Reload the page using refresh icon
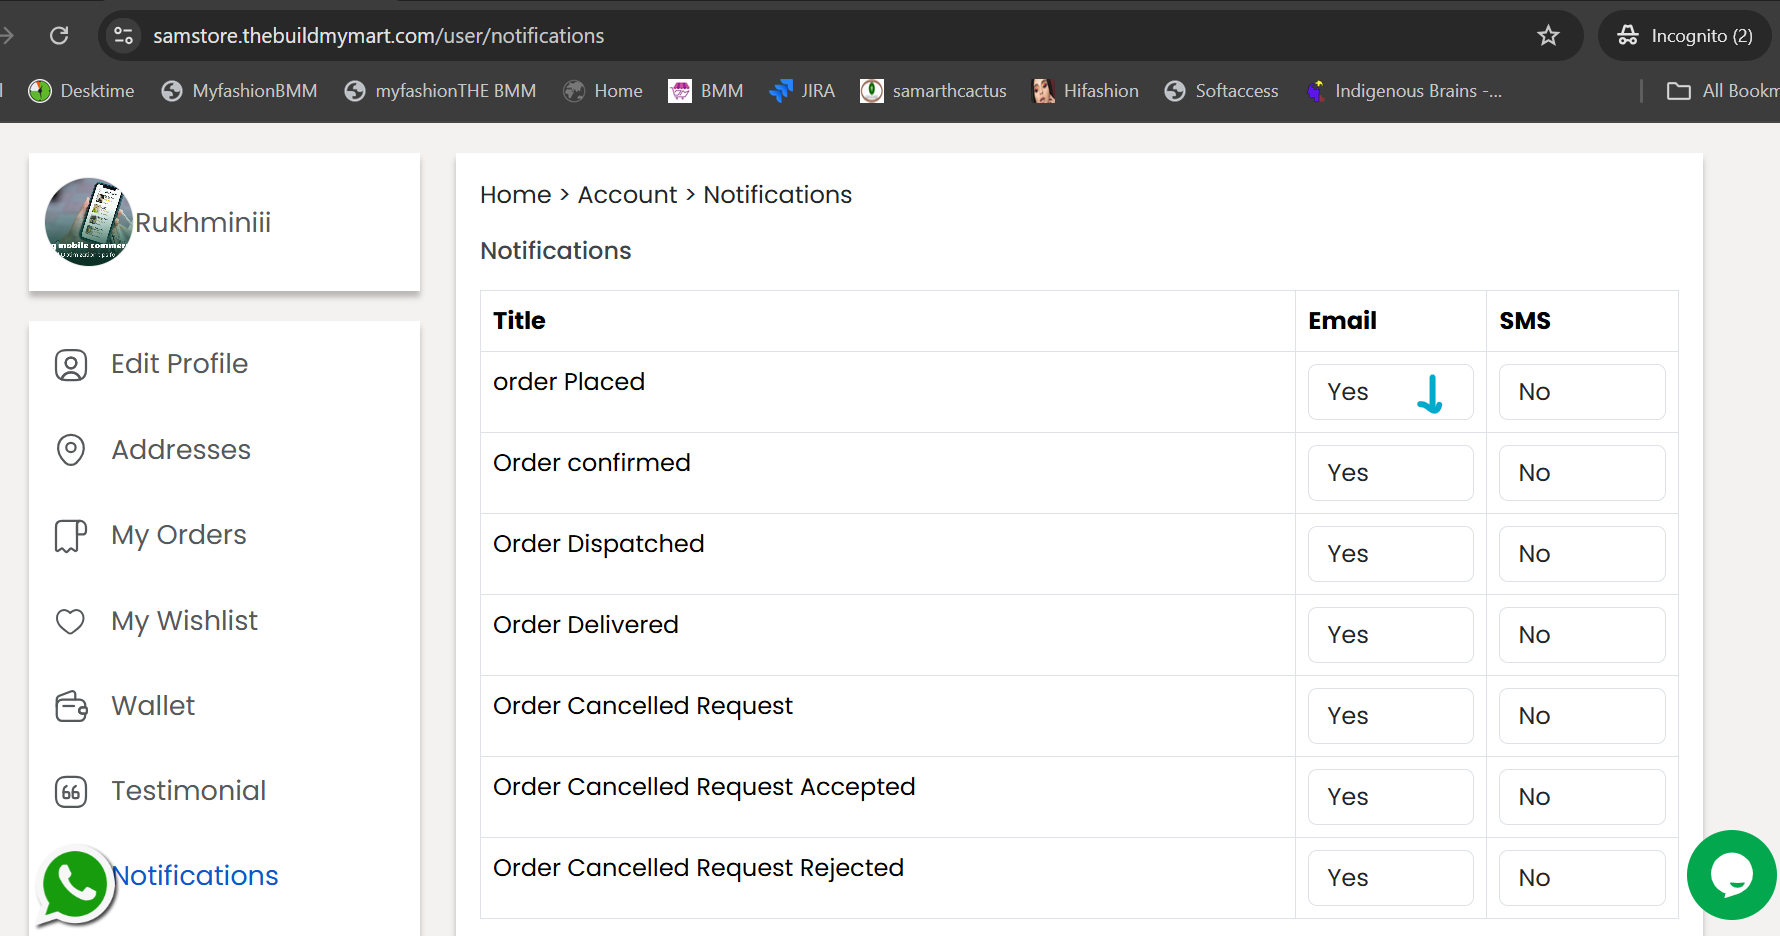 coord(59,36)
